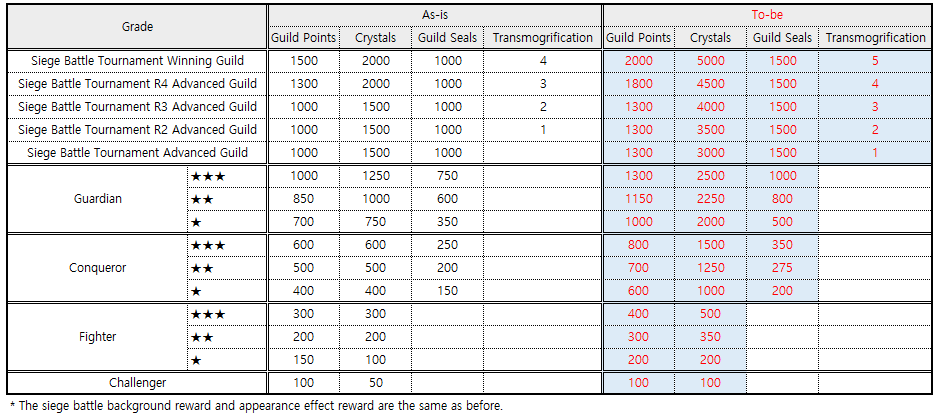Click the To-be Transmogrification column header
Screen dimensions: 935x414
point(876,38)
